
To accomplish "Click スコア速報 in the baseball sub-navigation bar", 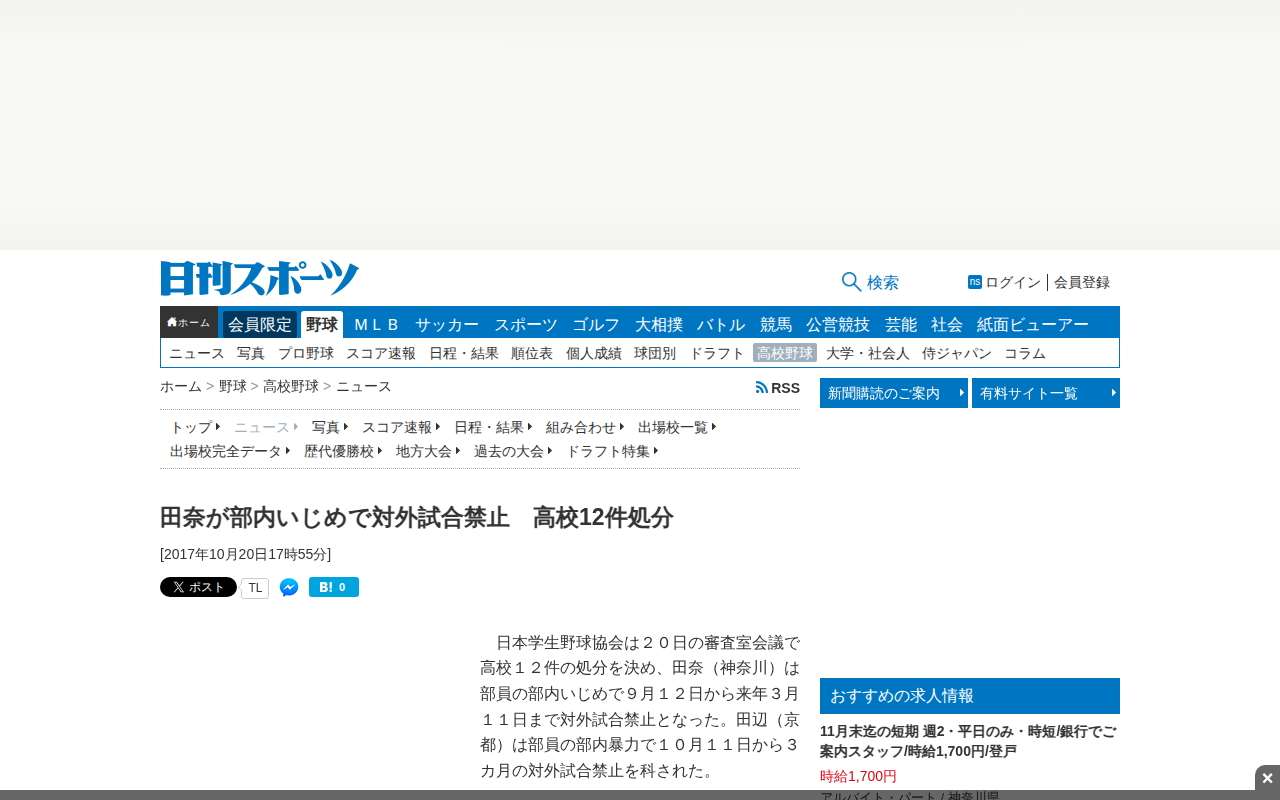I will point(381,353).
